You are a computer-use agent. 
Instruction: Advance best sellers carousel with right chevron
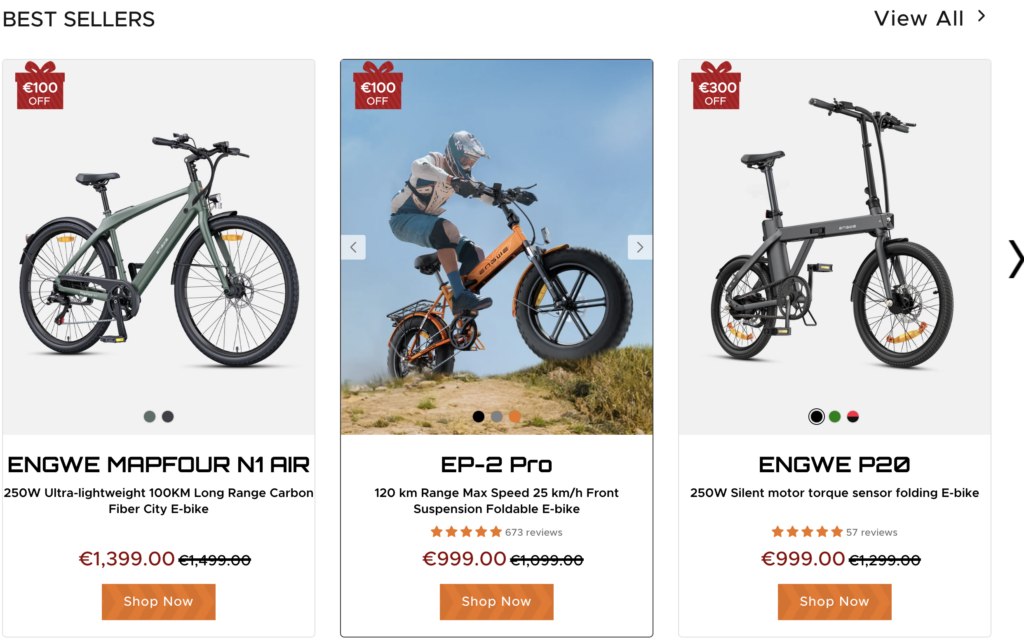[x=1016, y=259]
